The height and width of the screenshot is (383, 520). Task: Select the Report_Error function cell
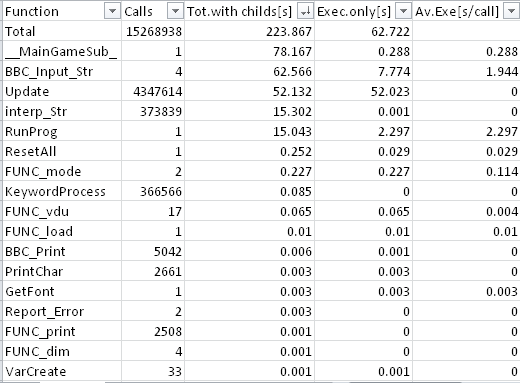(x=62, y=311)
